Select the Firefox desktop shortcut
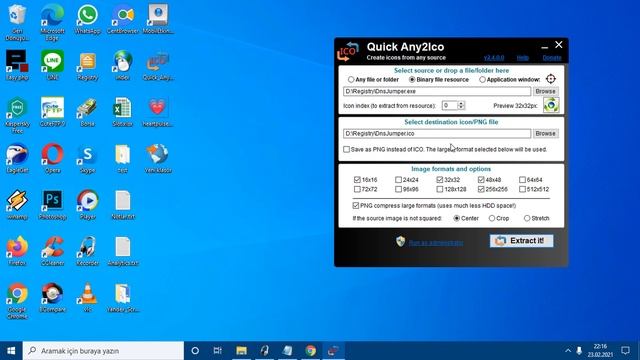 pyautogui.click(x=17, y=251)
